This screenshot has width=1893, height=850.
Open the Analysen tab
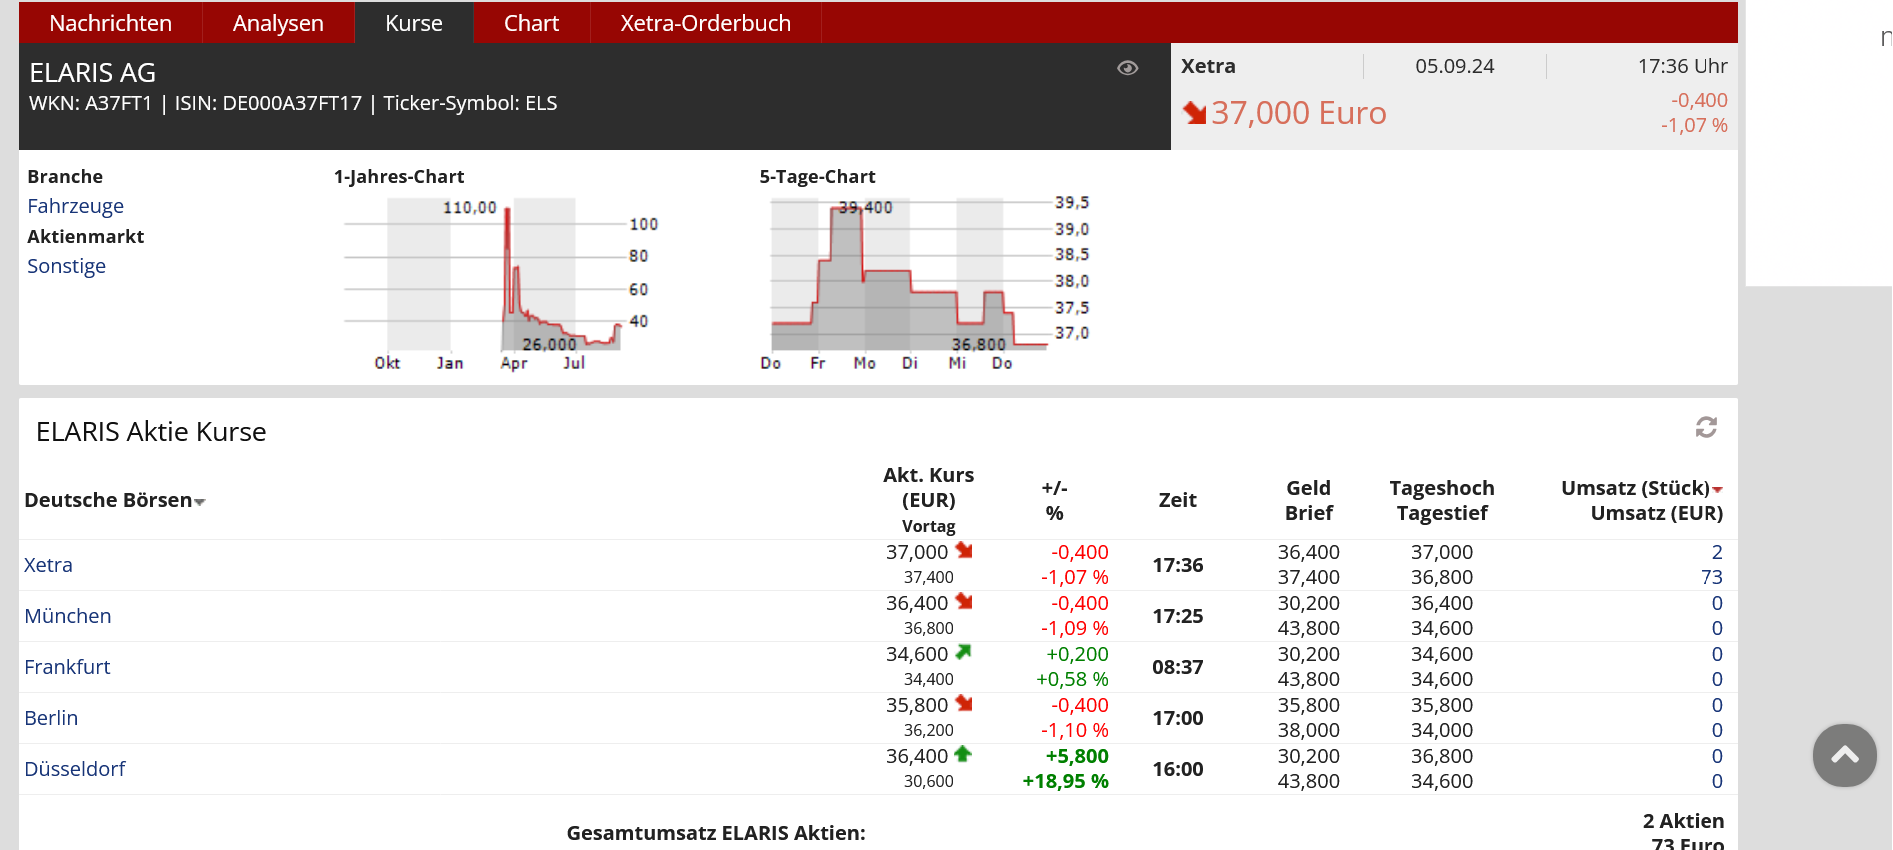[x=278, y=23]
